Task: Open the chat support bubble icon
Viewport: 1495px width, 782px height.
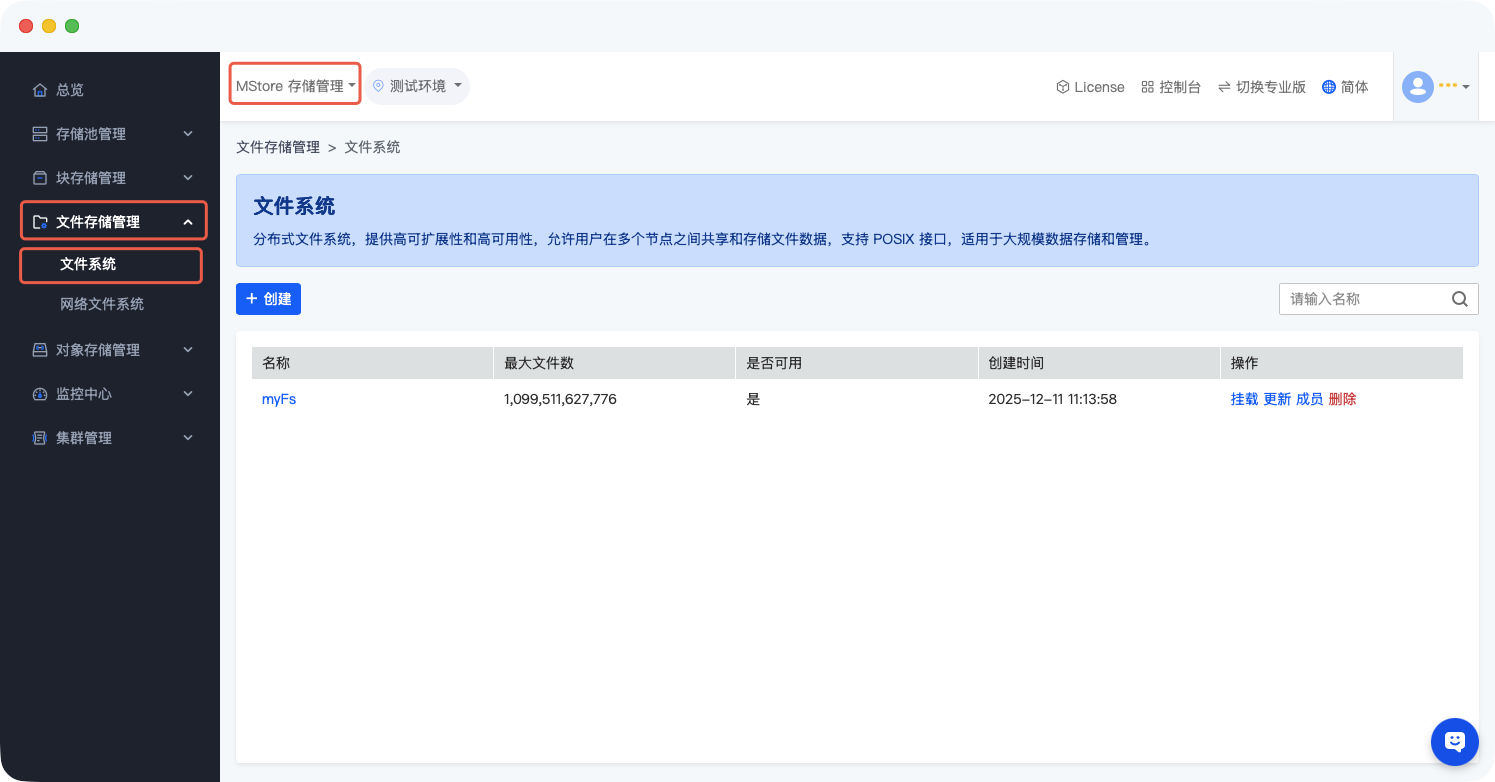Action: click(x=1454, y=741)
